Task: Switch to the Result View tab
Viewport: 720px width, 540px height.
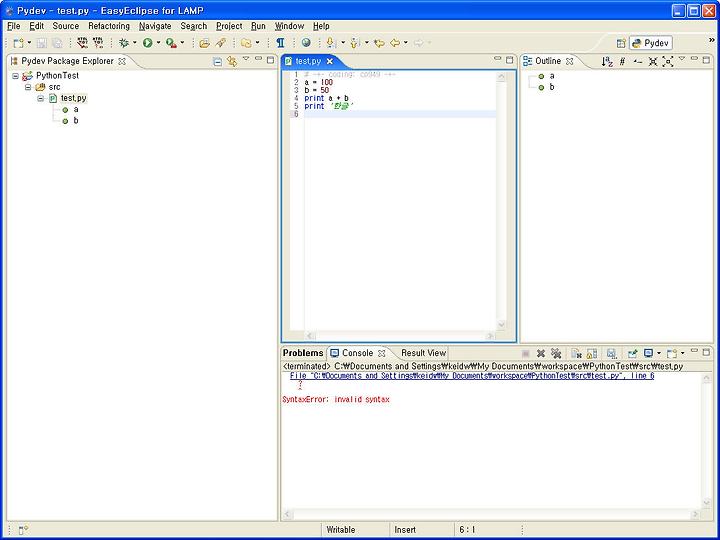Action: [423, 353]
